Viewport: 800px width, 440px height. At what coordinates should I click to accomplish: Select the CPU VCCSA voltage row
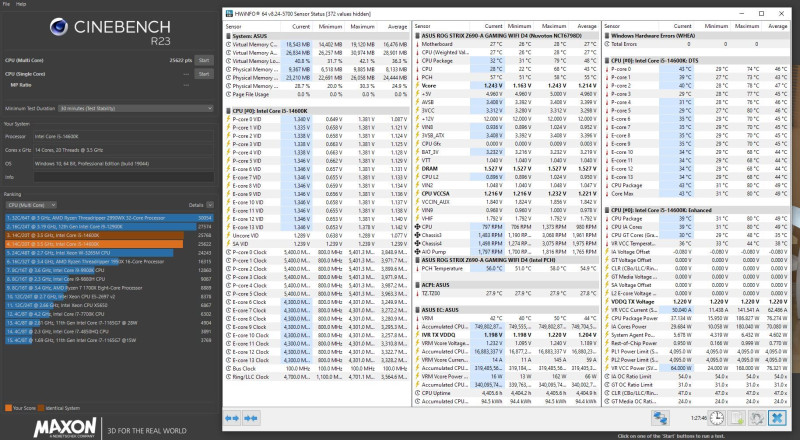(506, 193)
